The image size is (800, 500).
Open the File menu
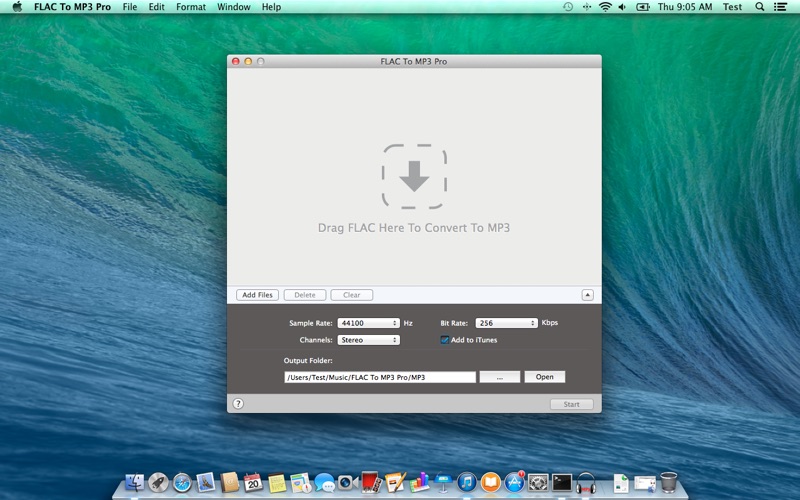coord(130,7)
